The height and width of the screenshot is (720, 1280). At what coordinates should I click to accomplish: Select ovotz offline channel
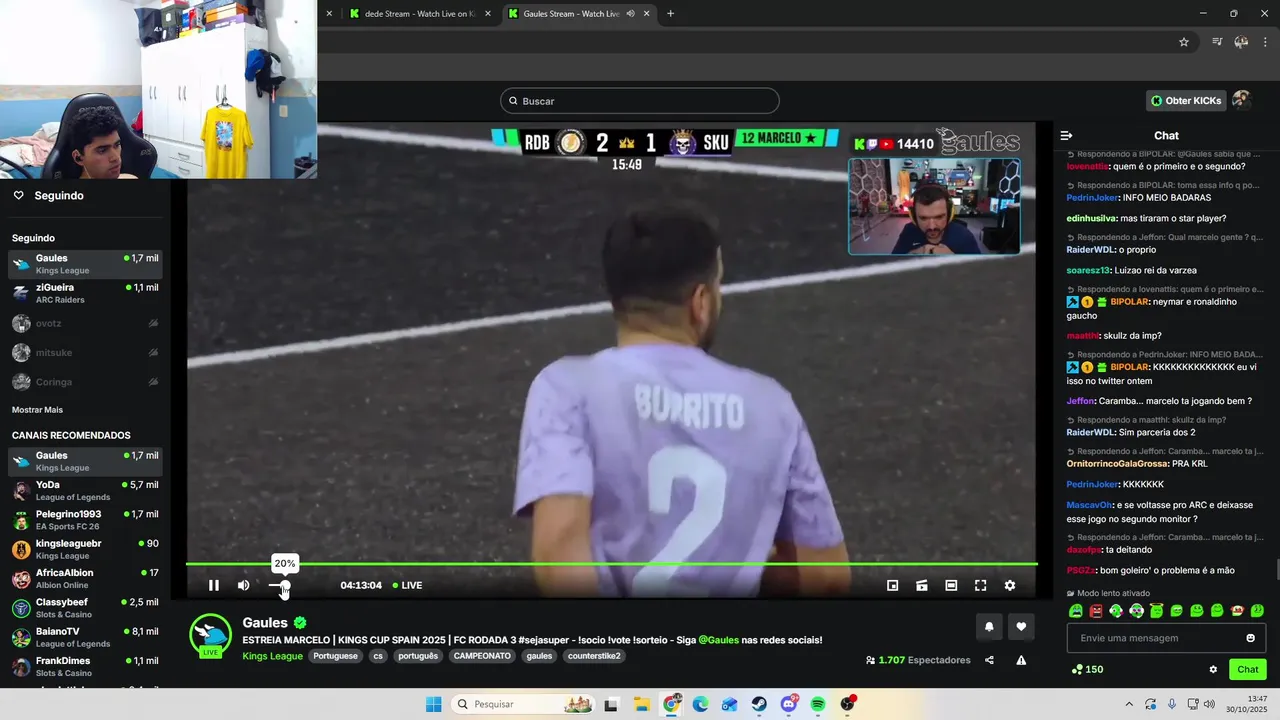(x=85, y=323)
